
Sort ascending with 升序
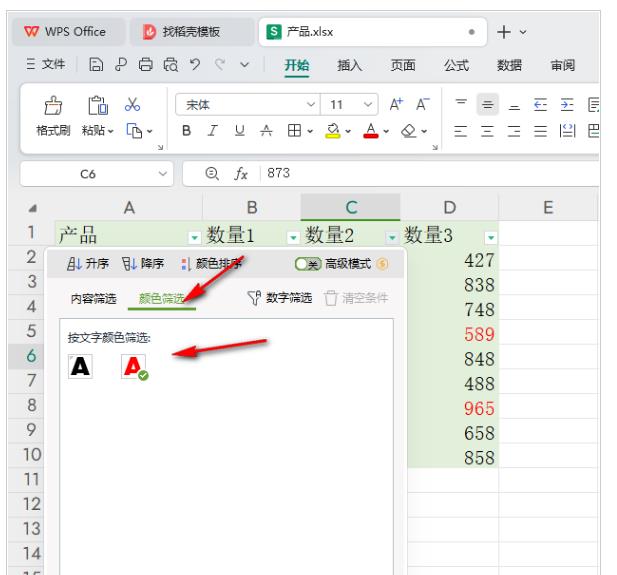click(88, 263)
